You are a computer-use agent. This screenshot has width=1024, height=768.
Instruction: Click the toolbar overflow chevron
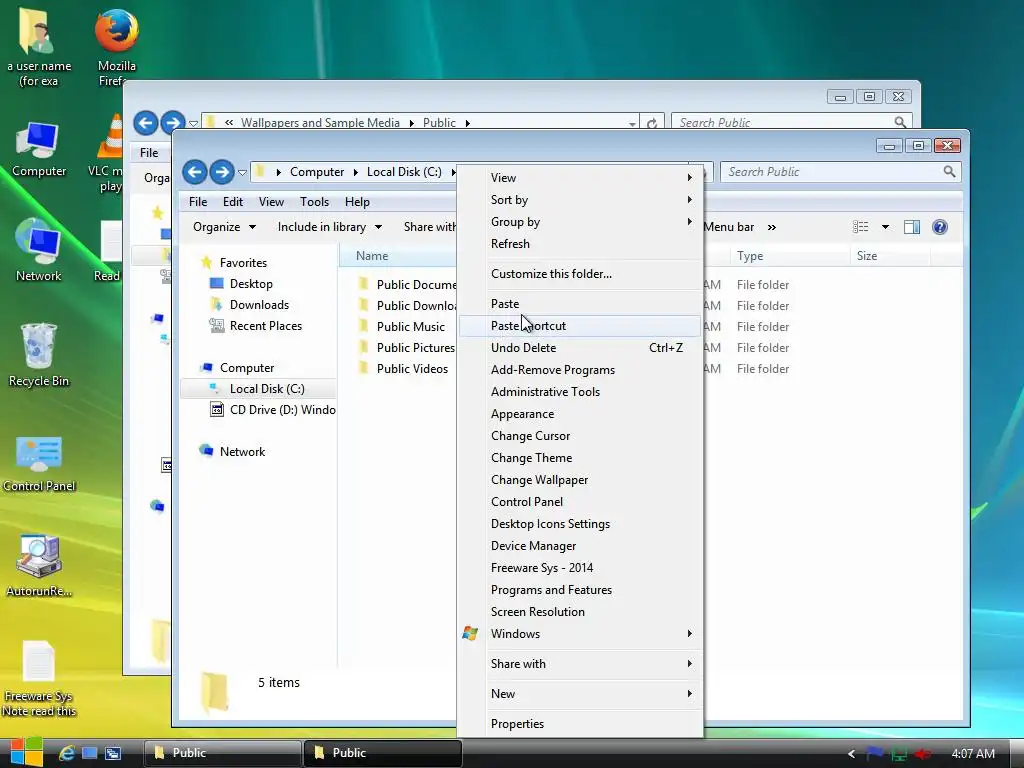click(772, 227)
